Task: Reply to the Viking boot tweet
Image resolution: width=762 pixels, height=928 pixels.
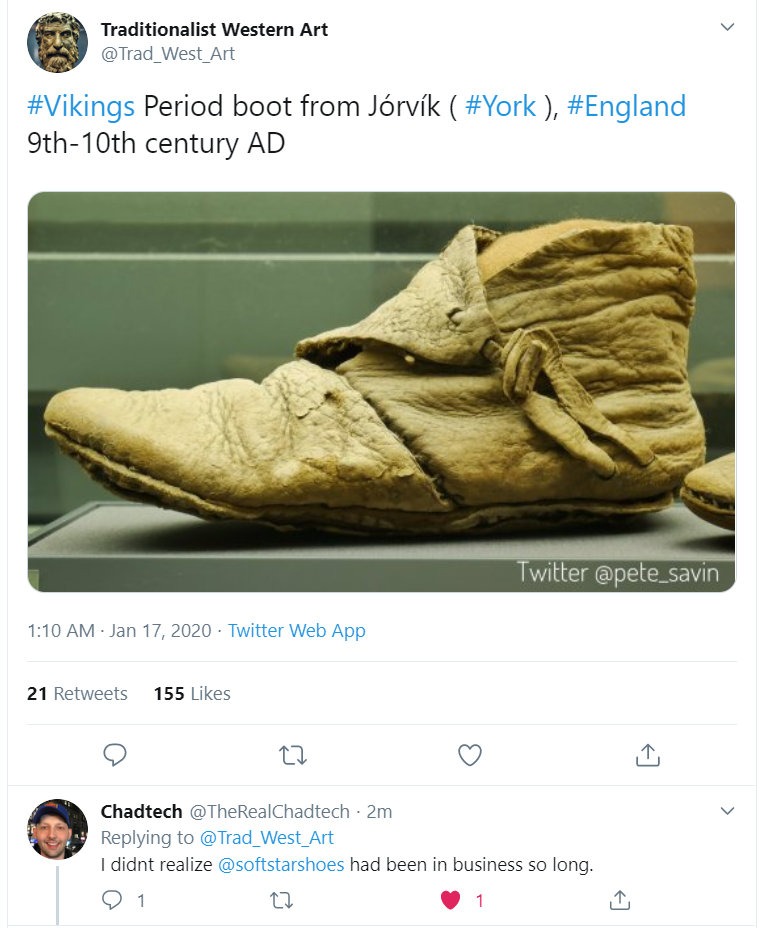Action: pos(115,754)
